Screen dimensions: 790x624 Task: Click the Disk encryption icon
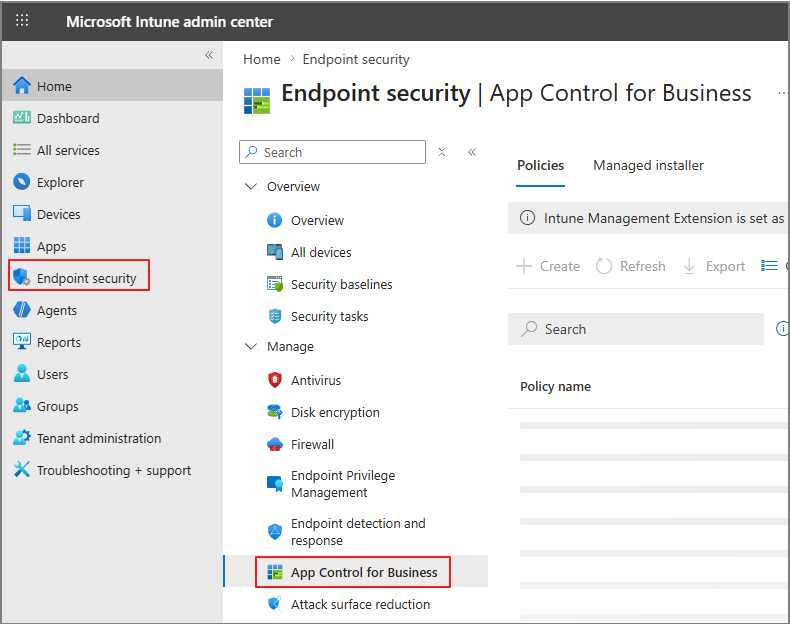pyautogui.click(x=275, y=412)
